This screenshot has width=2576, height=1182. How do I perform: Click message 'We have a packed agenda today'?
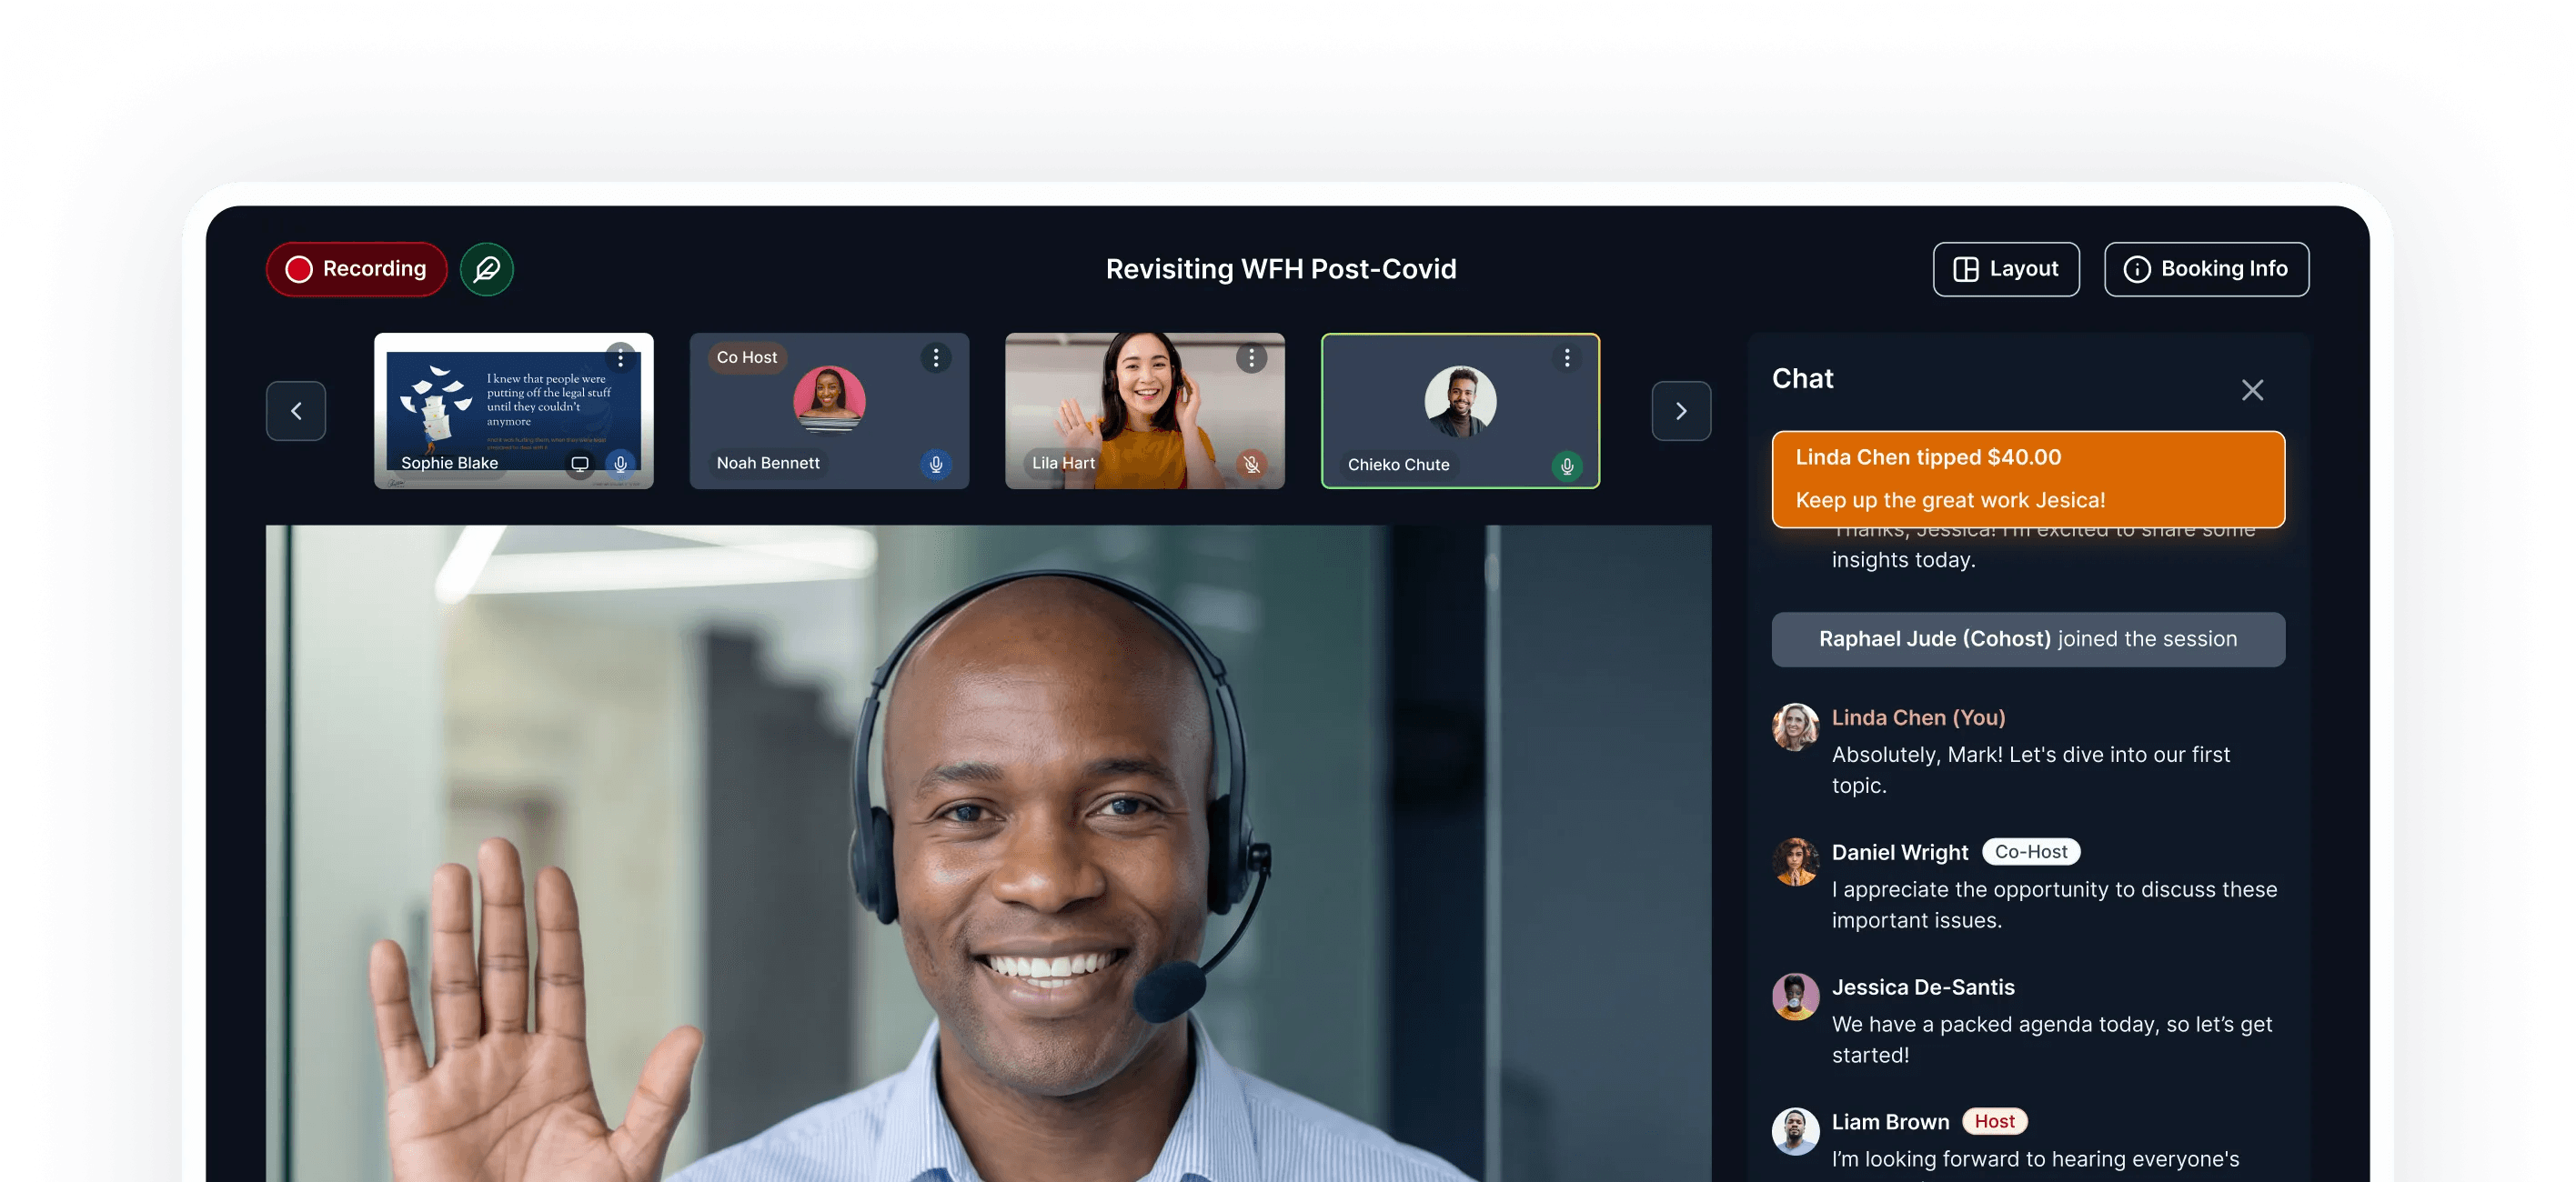[2052, 1040]
